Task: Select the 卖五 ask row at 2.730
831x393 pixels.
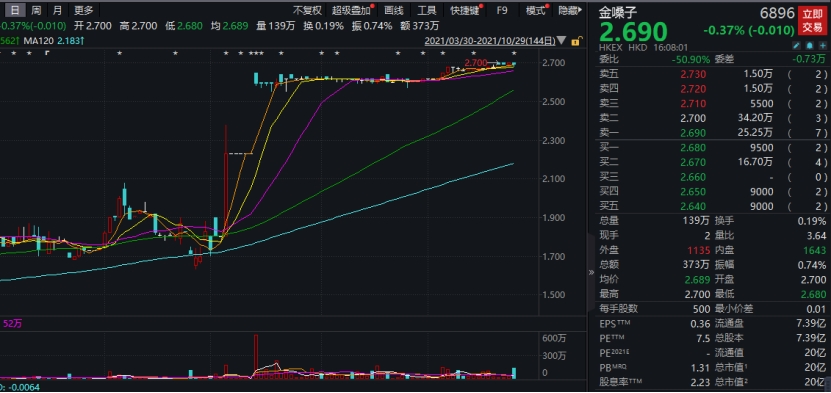Action: (x=712, y=74)
